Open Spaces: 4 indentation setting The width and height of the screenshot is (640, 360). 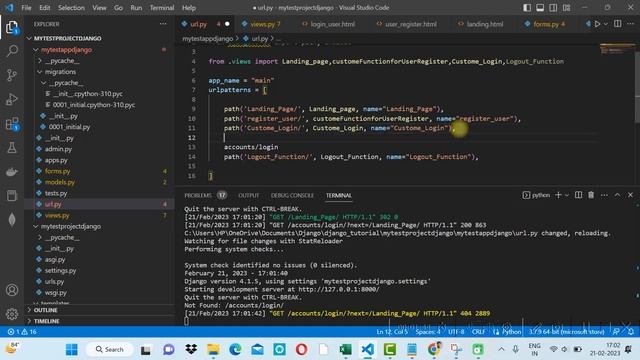pyautogui.click(x=428, y=332)
